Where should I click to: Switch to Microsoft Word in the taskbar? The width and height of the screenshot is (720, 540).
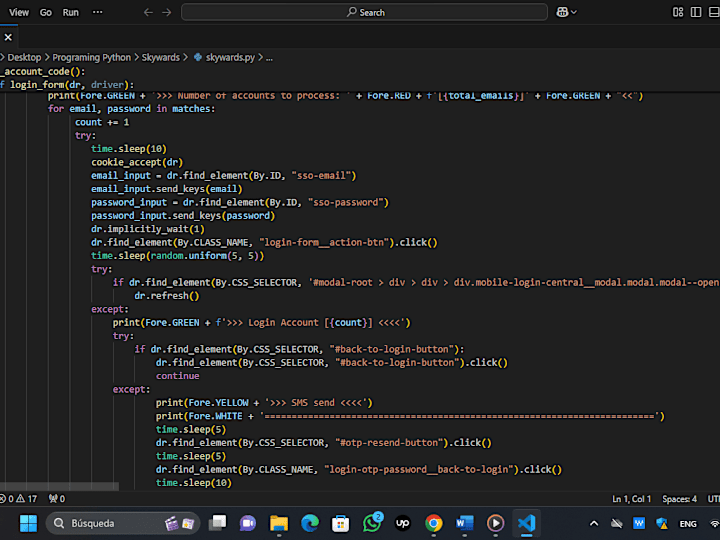(x=465, y=523)
